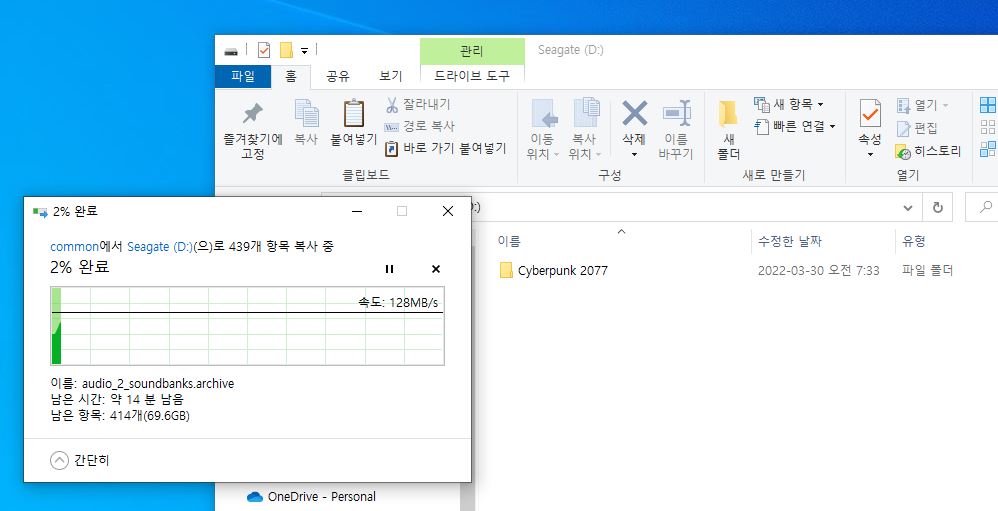The width and height of the screenshot is (998, 511).
Task: Open Customize Quick Access Toolbar dropdown
Action: coord(304,51)
